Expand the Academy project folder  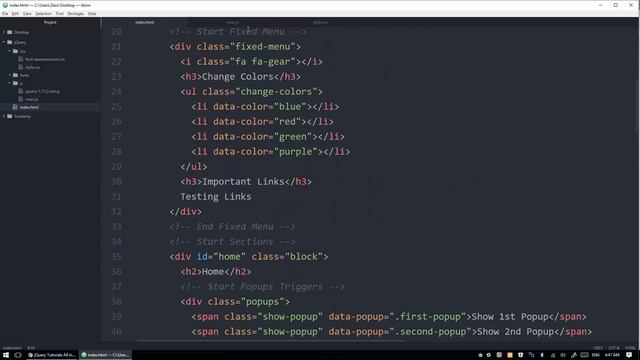4,116
